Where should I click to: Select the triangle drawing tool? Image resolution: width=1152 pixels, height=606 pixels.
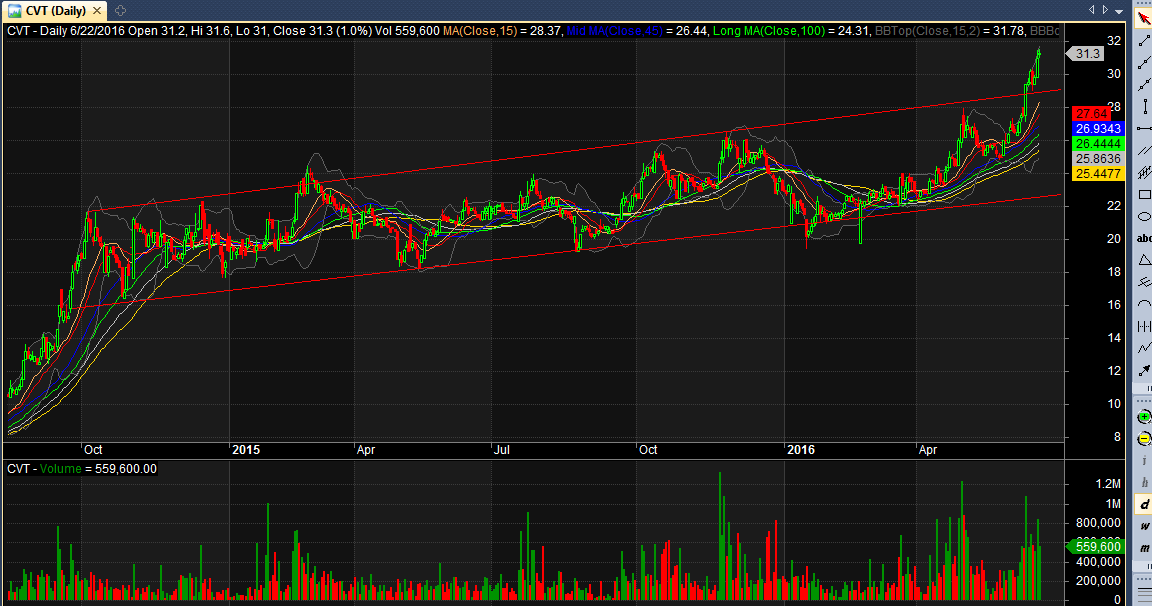point(1144,260)
